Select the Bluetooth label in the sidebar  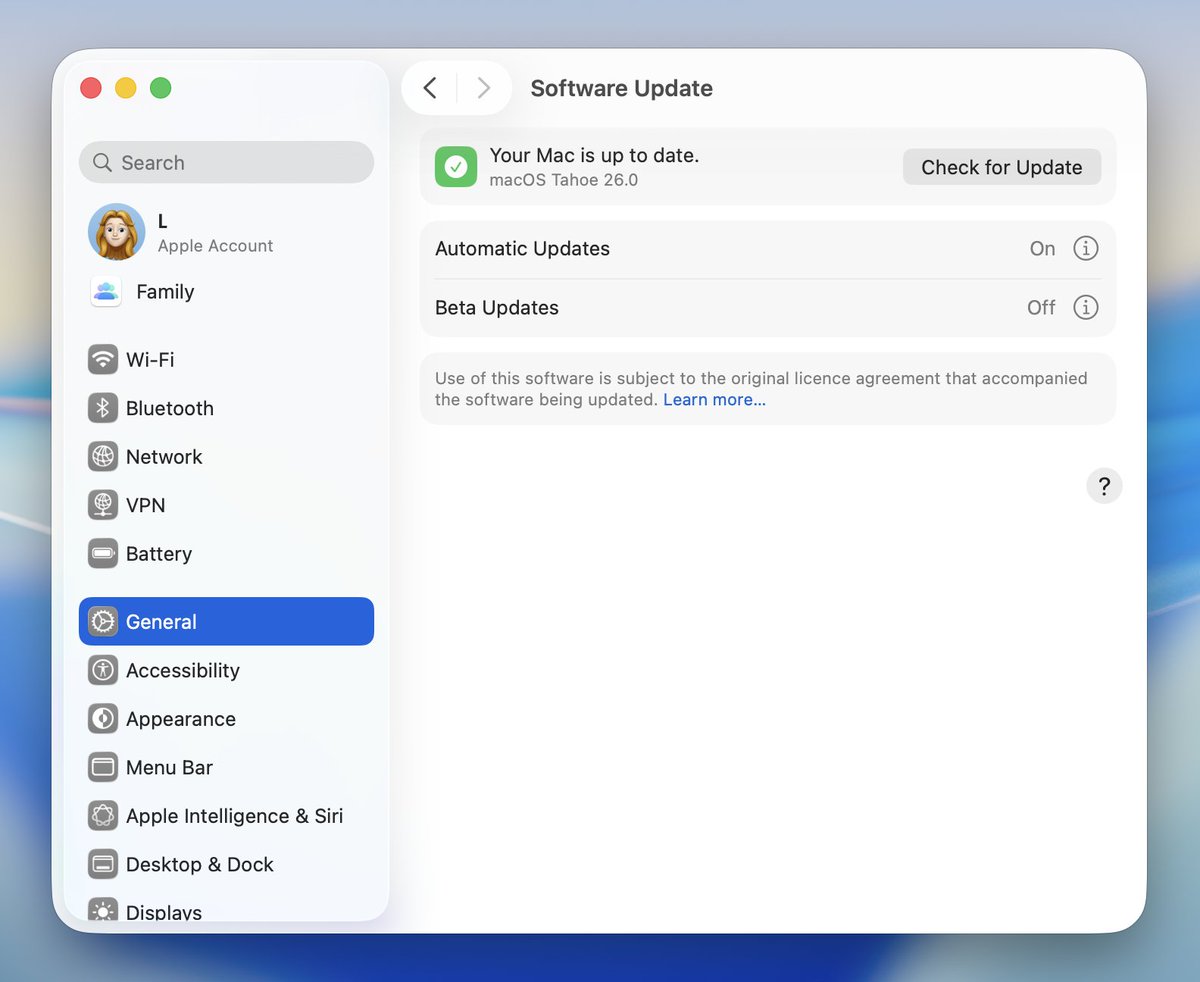(170, 408)
